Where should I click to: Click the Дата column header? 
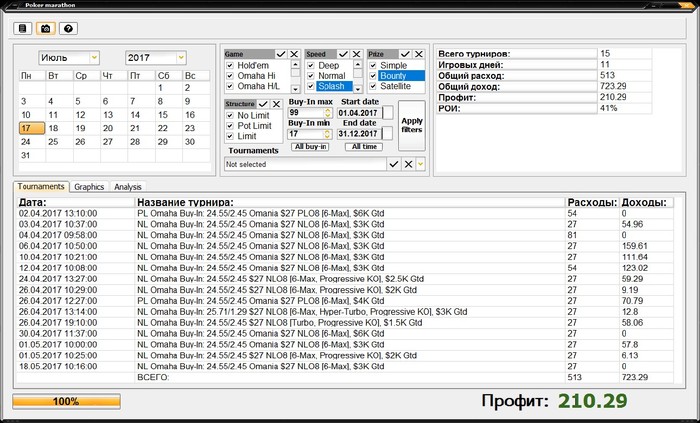tap(76, 203)
